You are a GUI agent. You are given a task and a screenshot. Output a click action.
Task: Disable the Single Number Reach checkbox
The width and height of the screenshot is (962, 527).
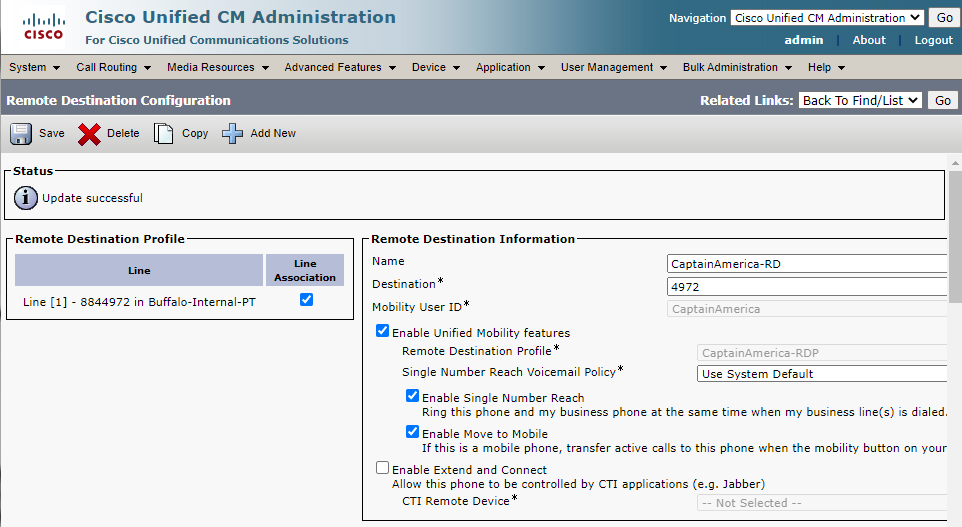coord(412,397)
